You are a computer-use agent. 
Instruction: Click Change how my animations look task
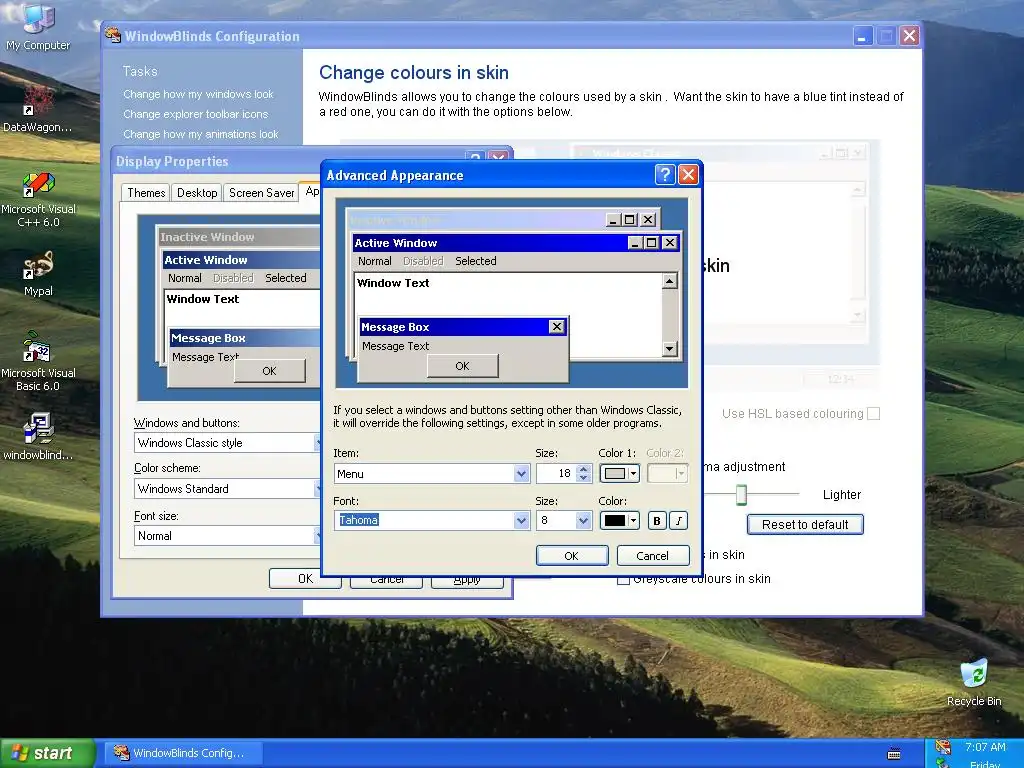tap(200, 134)
